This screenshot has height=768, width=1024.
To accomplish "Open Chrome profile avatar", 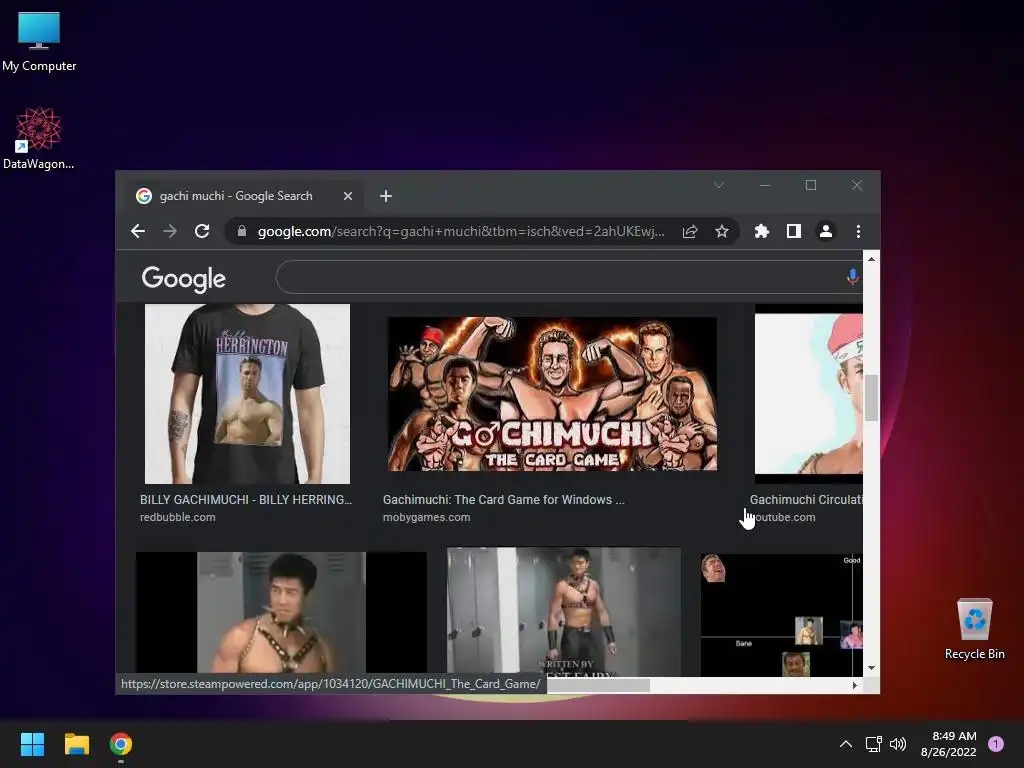I will [x=825, y=231].
